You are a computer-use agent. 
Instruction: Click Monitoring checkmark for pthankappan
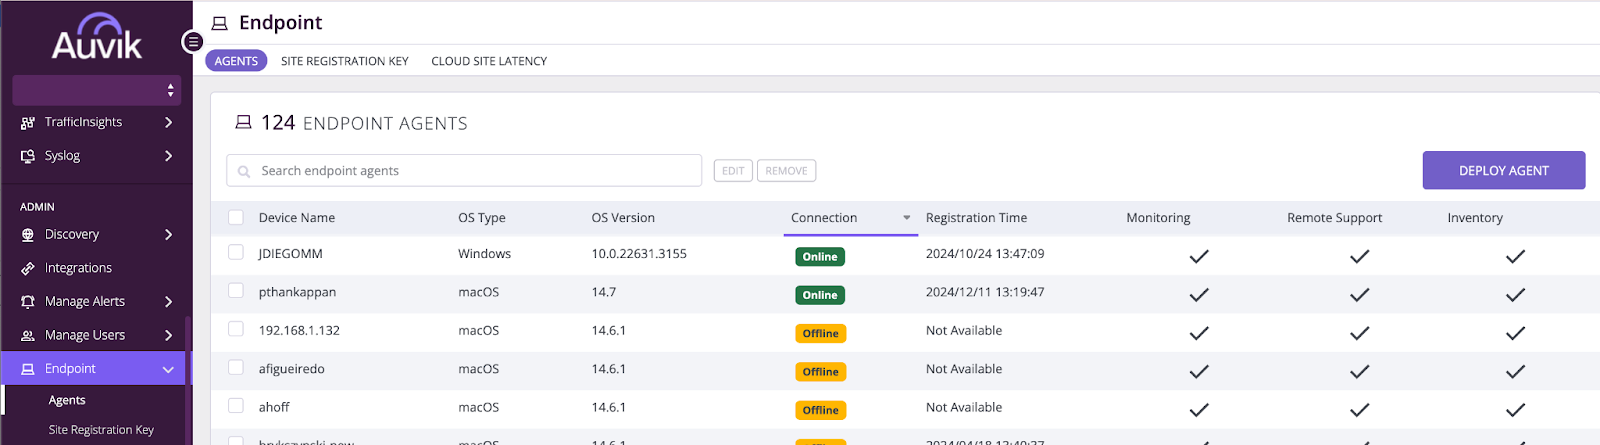tap(1199, 294)
